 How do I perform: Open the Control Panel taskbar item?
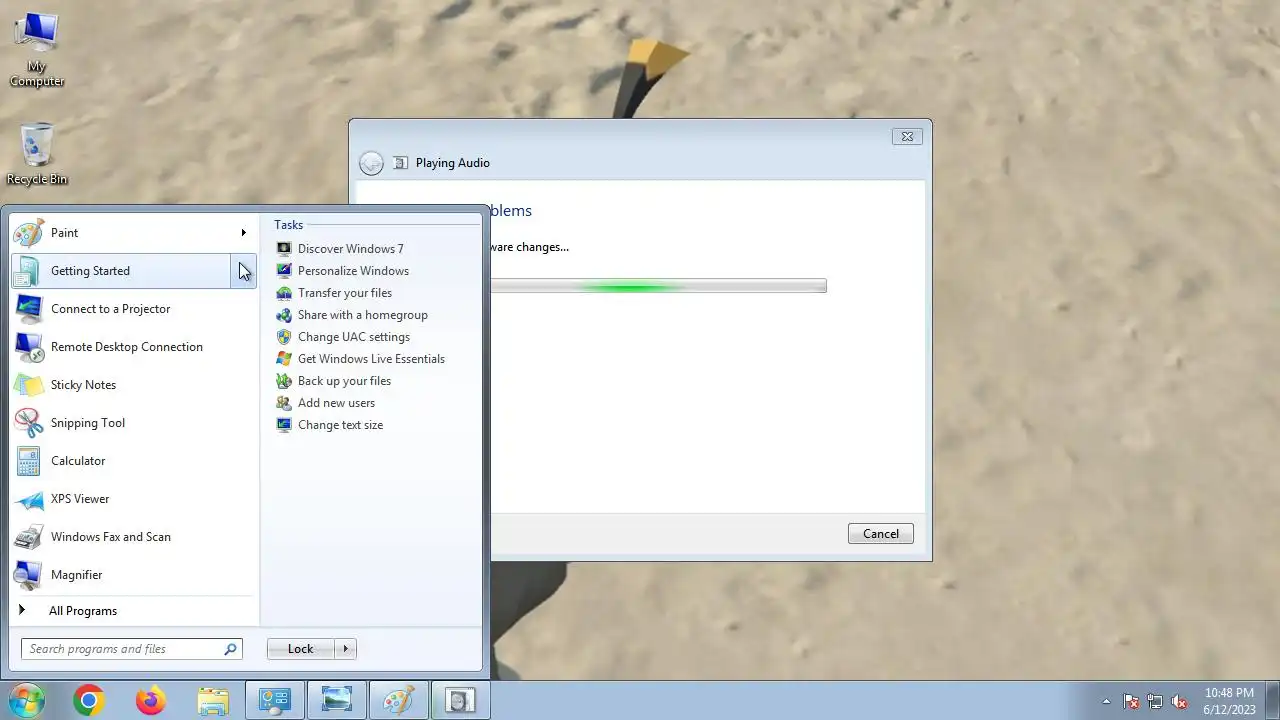274,701
